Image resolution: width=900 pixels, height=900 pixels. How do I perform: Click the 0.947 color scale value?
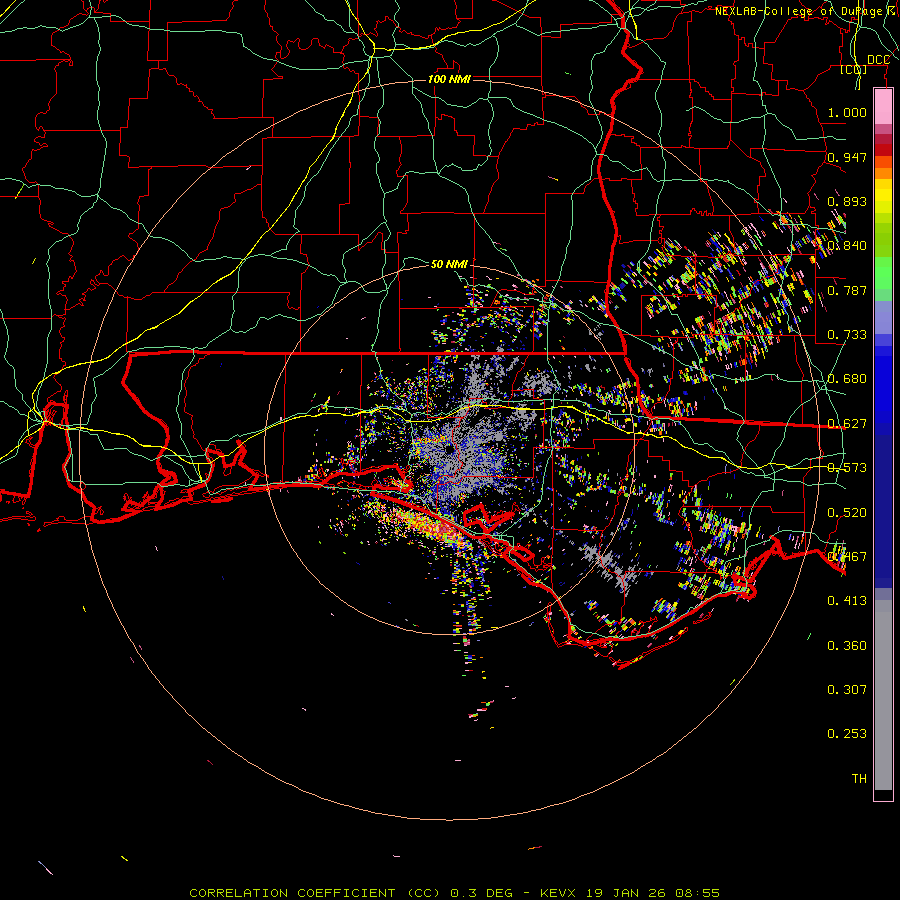(847, 157)
